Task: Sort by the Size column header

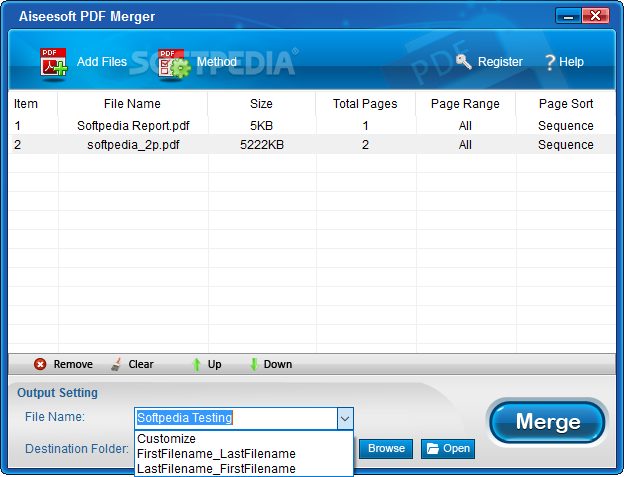Action: coord(261,104)
